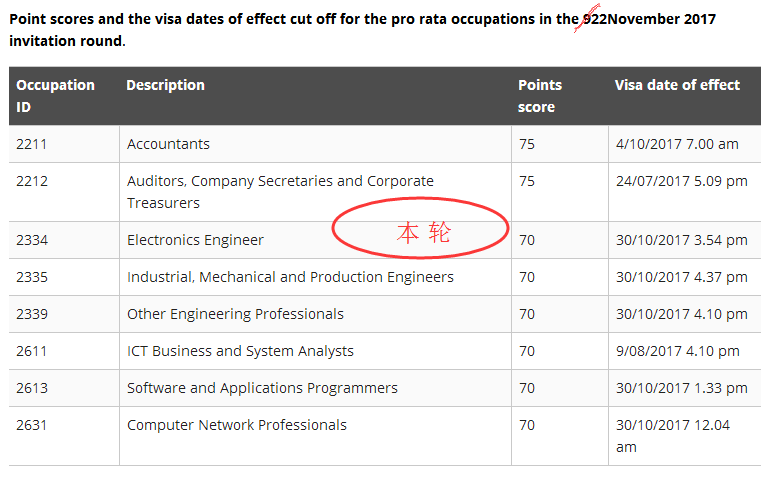
Task: Click the Points score column header
Action: click(x=540, y=95)
